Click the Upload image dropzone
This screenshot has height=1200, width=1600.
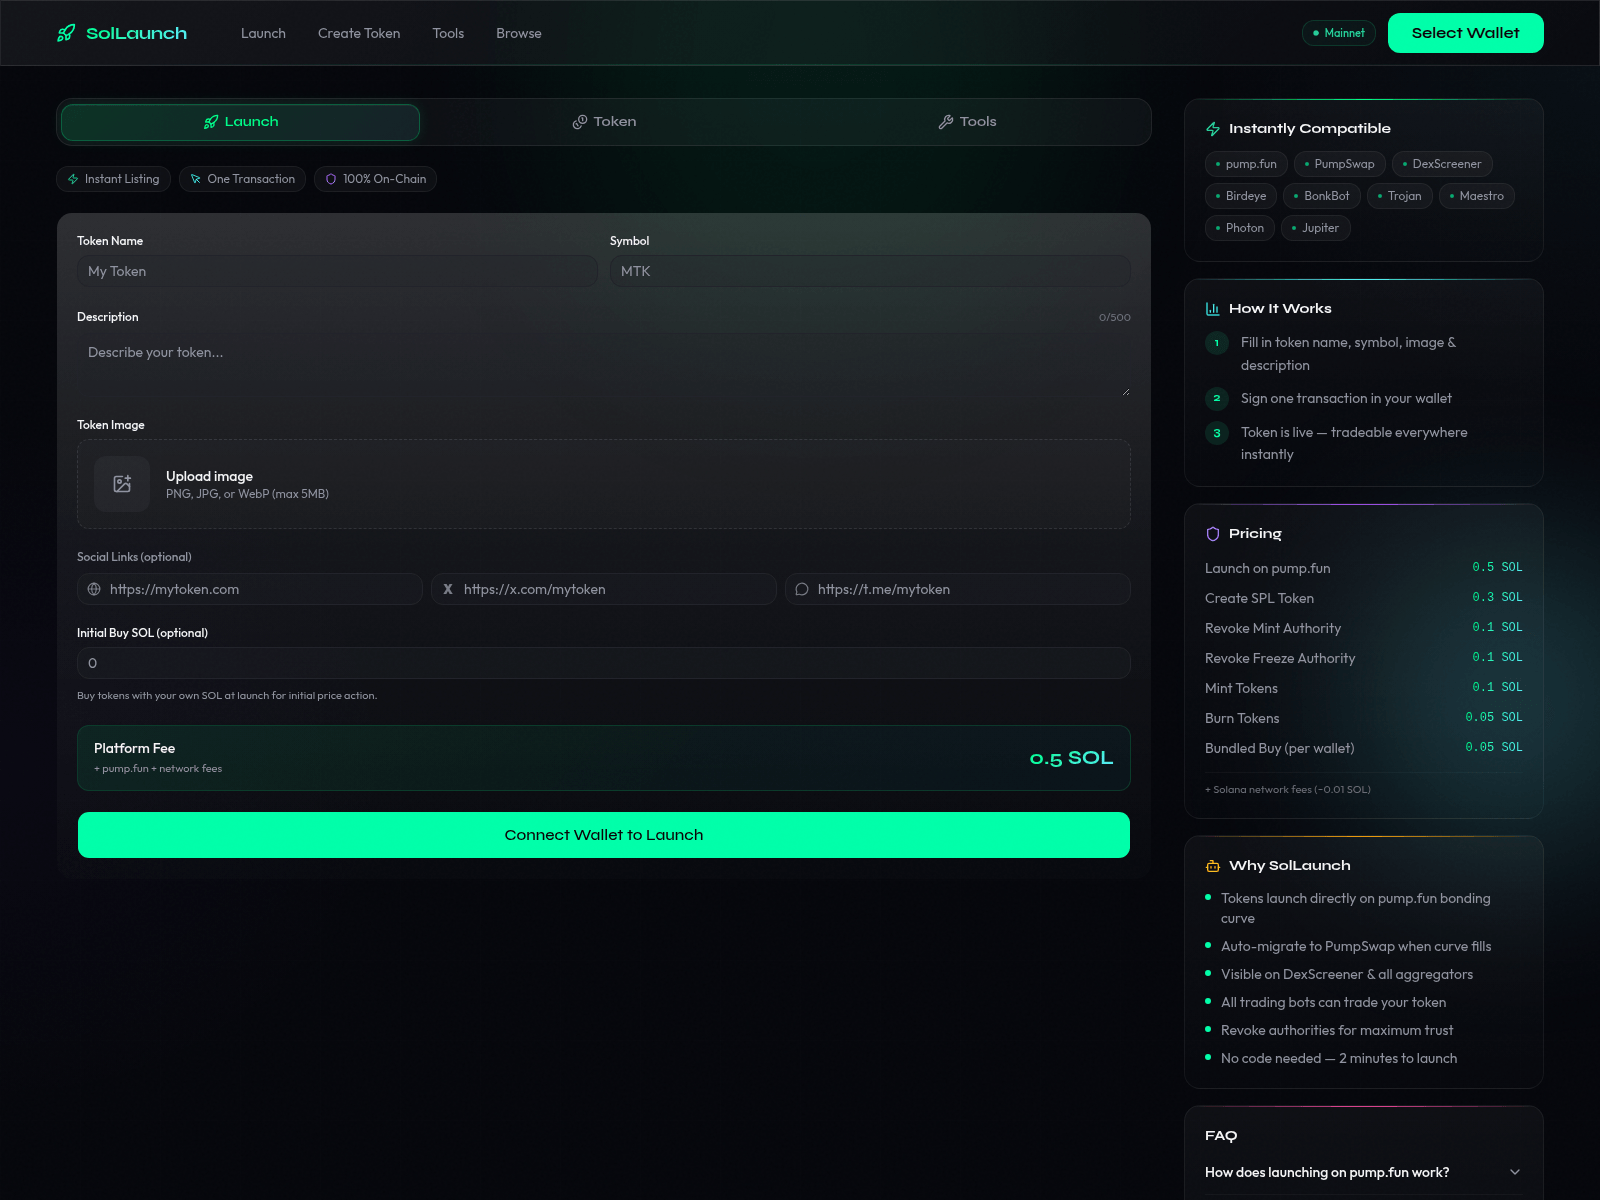click(x=604, y=484)
